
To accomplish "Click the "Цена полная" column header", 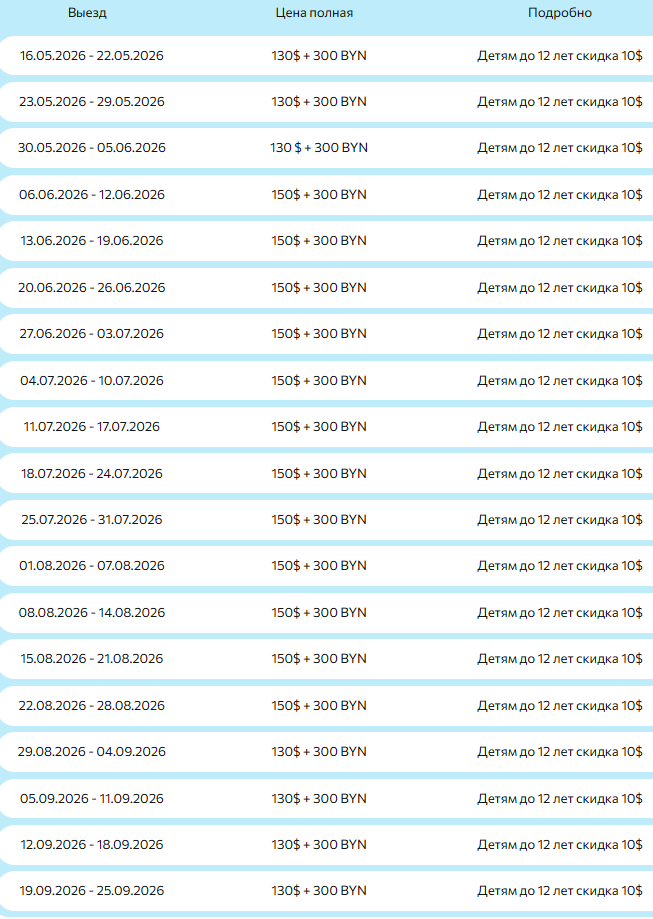I will point(314,13).
